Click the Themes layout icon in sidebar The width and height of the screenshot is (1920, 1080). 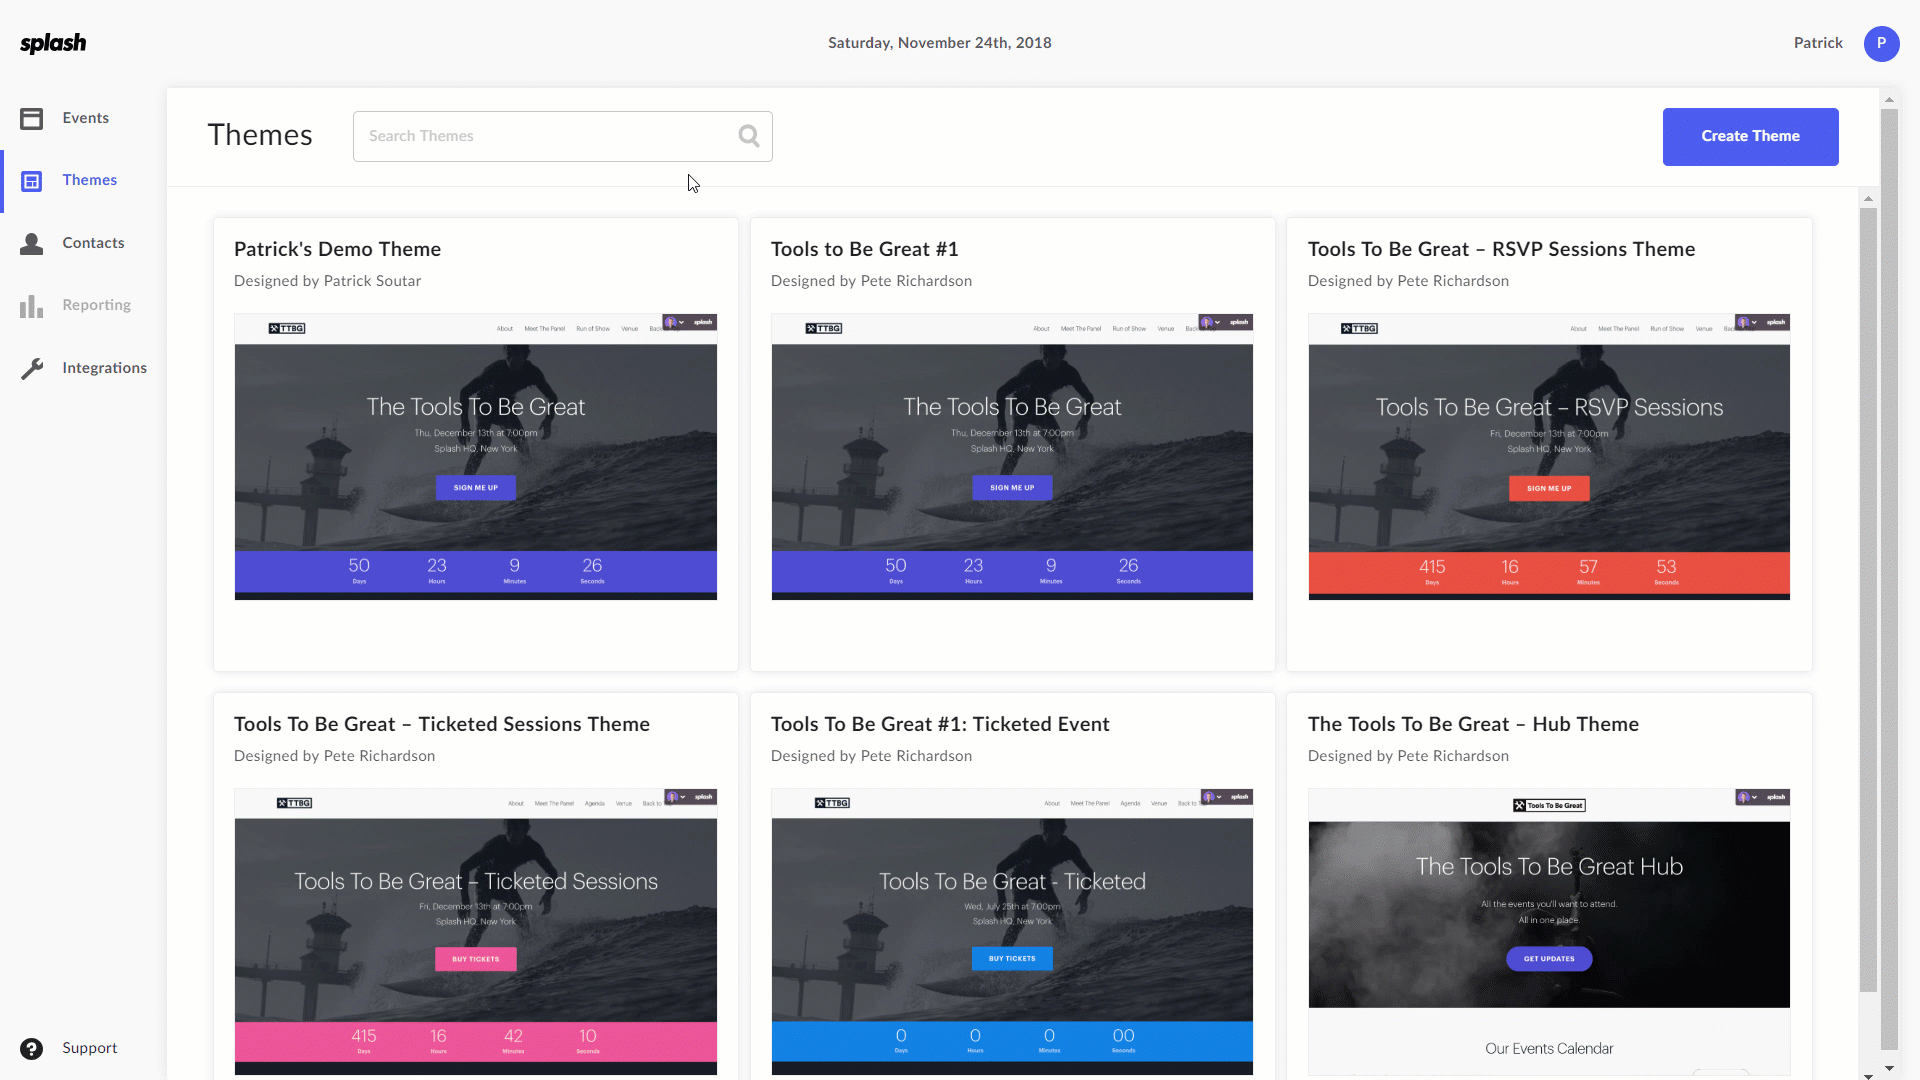tap(31, 181)
